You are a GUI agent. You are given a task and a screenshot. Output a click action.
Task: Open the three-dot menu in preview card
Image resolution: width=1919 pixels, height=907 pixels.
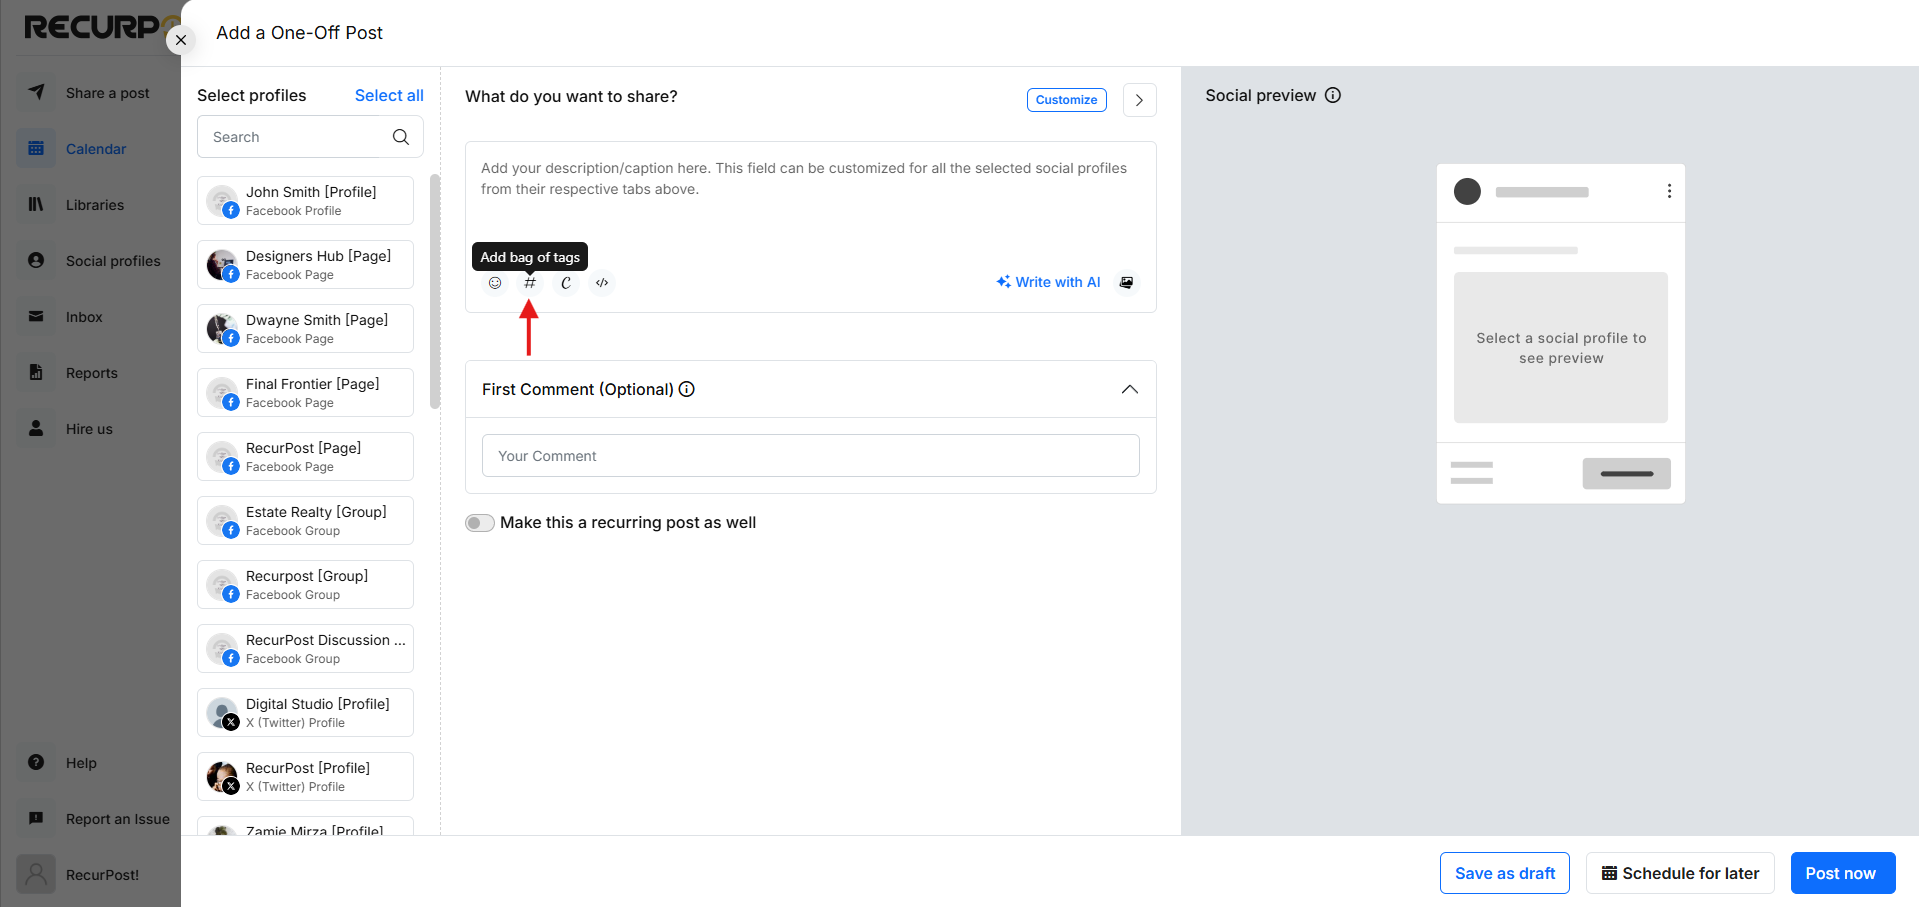tap(1669, 191)
